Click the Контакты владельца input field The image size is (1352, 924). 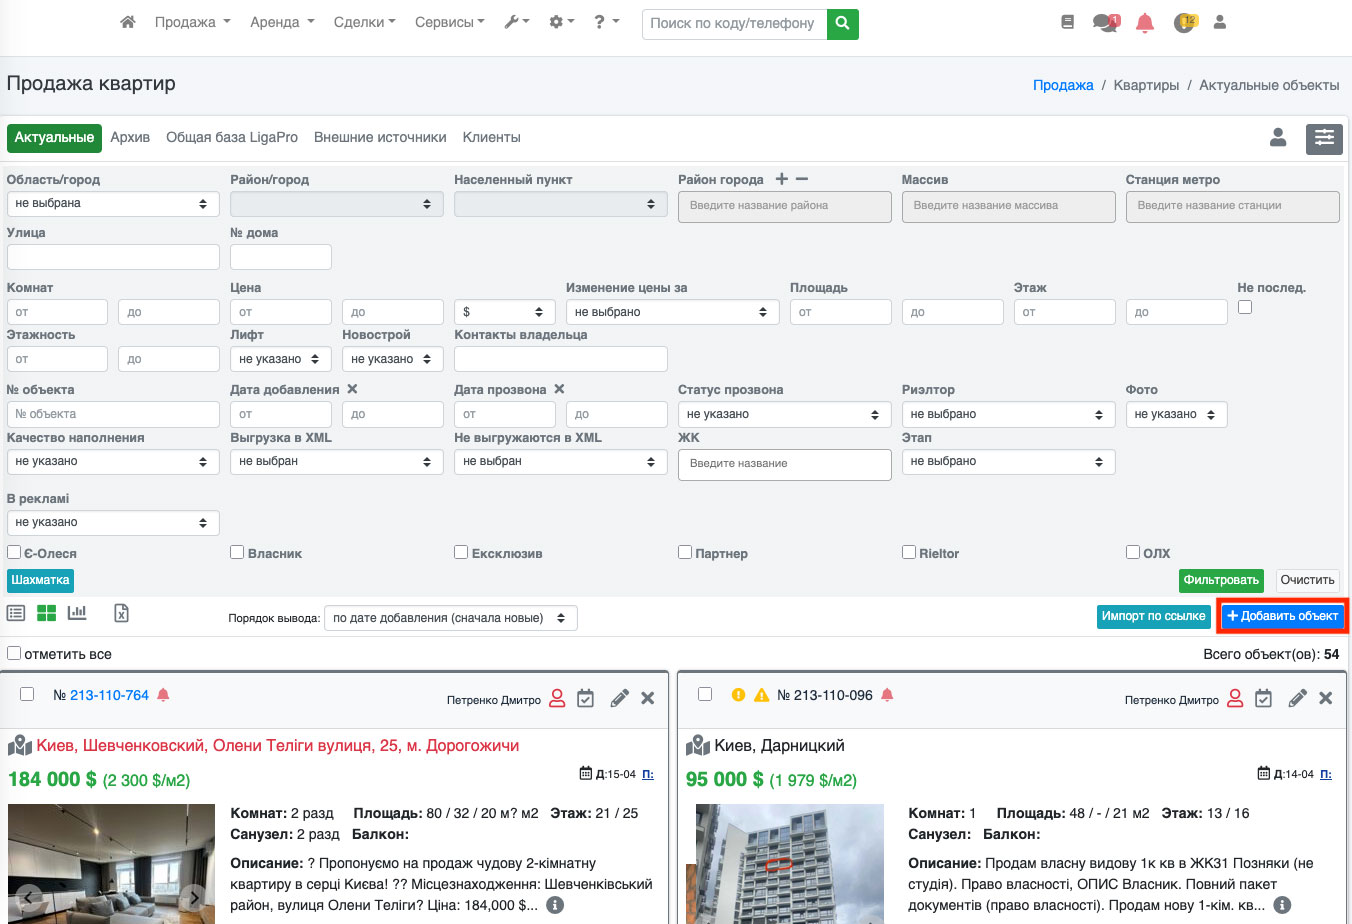(x=560, y=359)
